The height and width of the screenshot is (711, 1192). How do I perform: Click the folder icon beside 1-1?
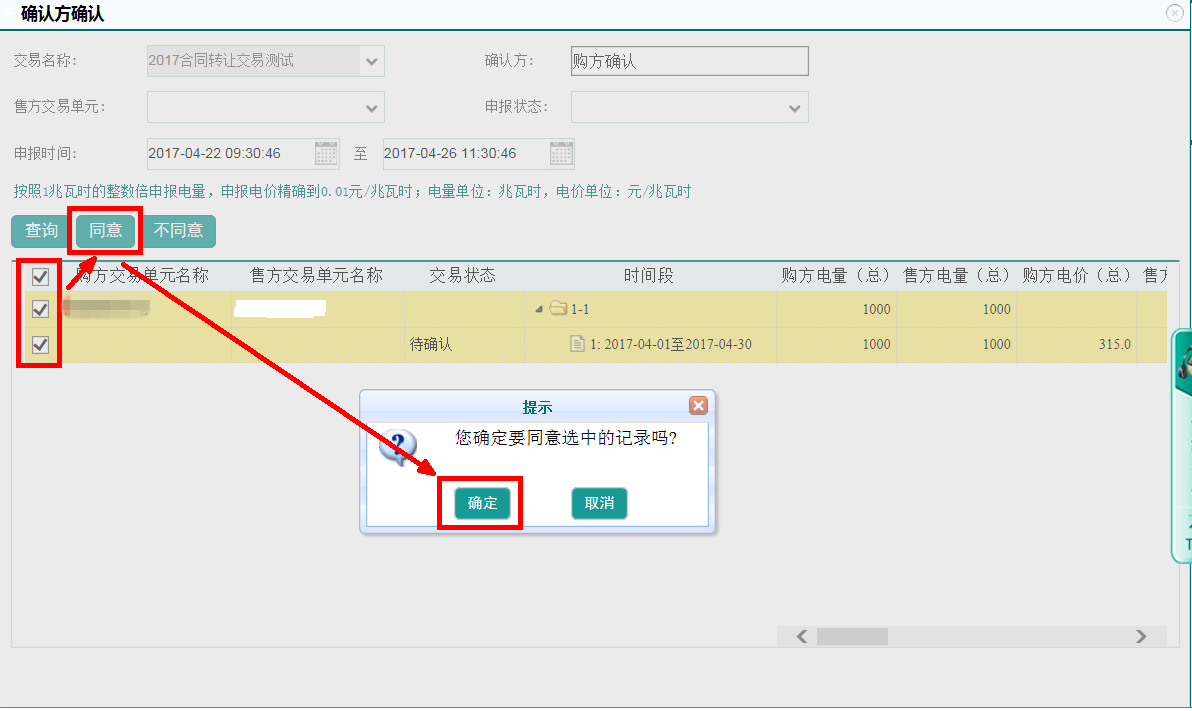coord(558,309)
